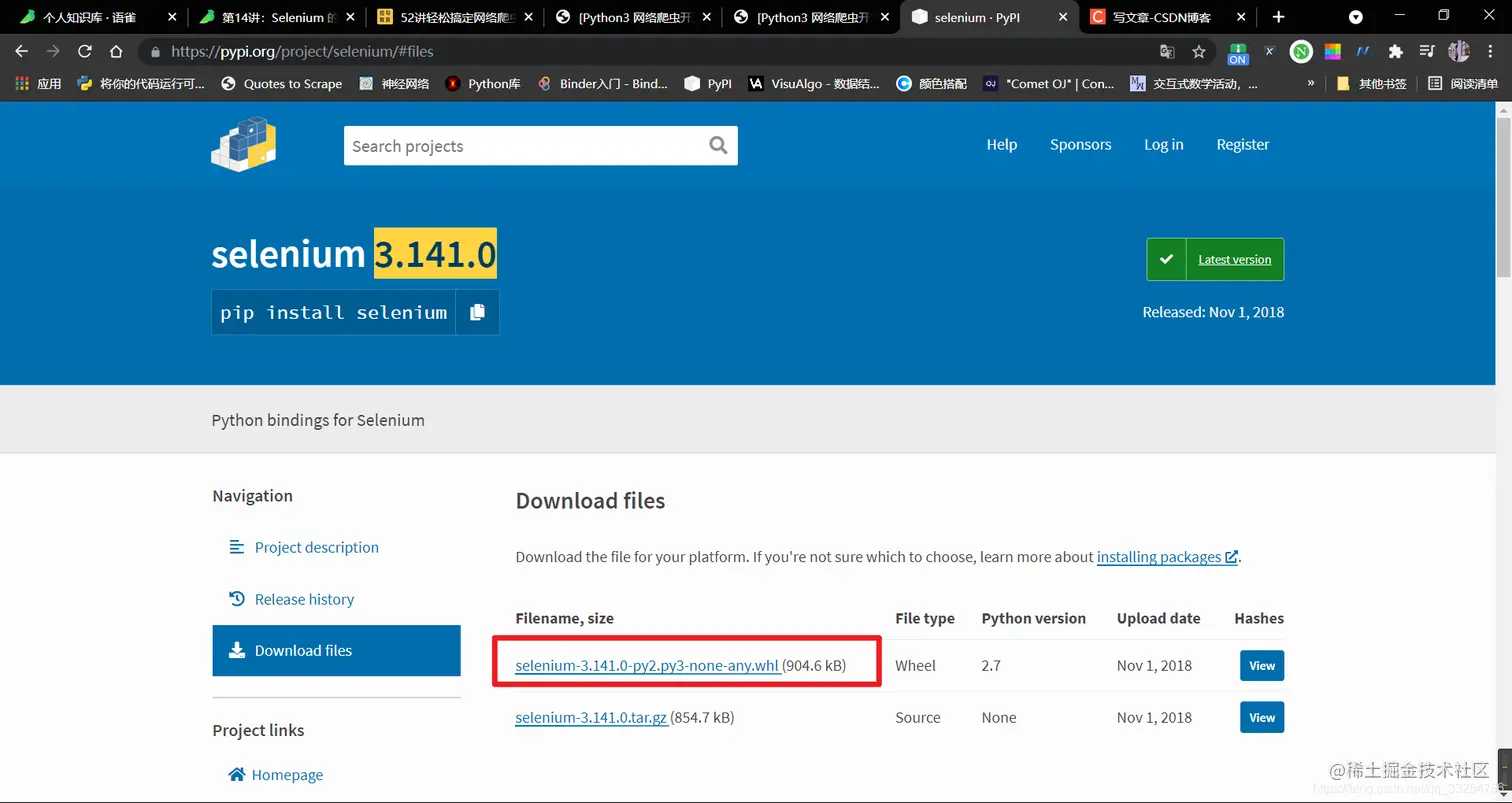The height and width of the screenshot is (803, 1512).
Task: Click the Python version value 2.7
Action: click(x=991, y=665)
